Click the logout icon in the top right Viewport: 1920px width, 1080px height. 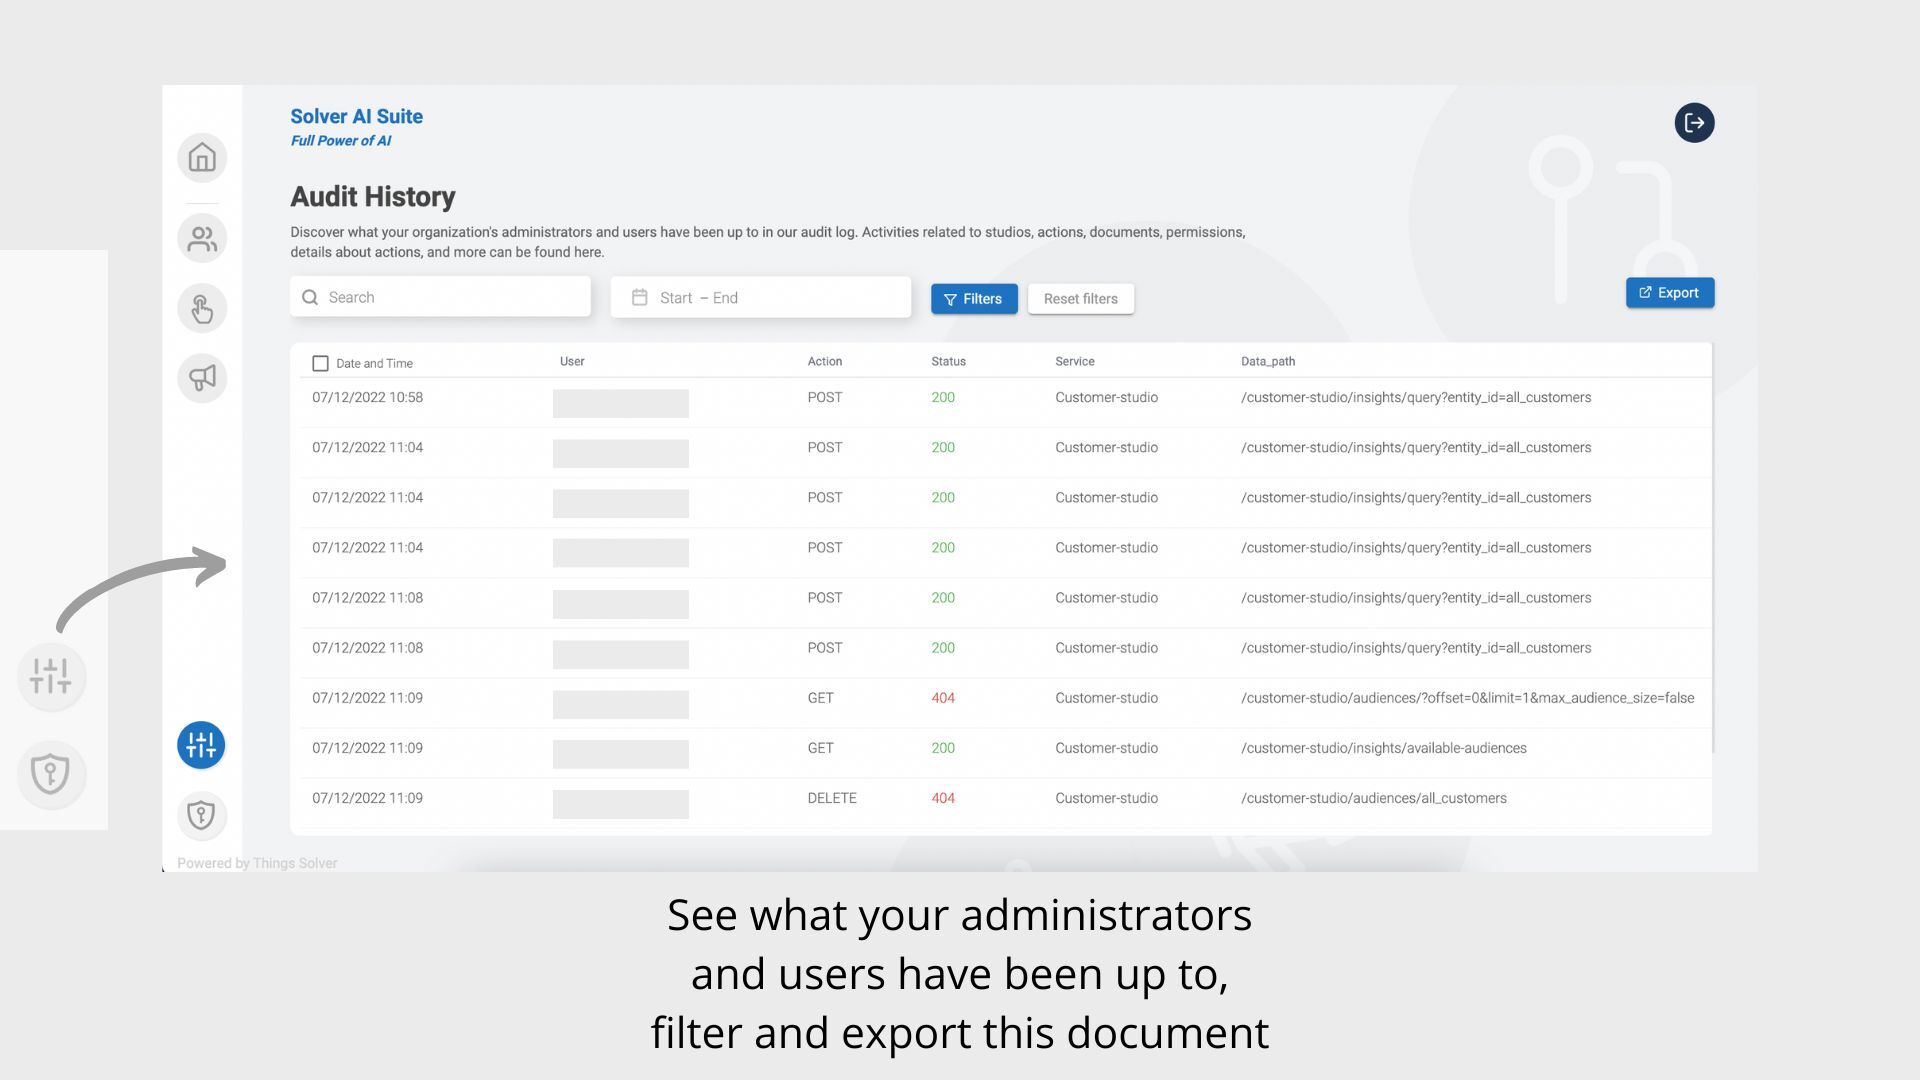[x=1694, y=123]
